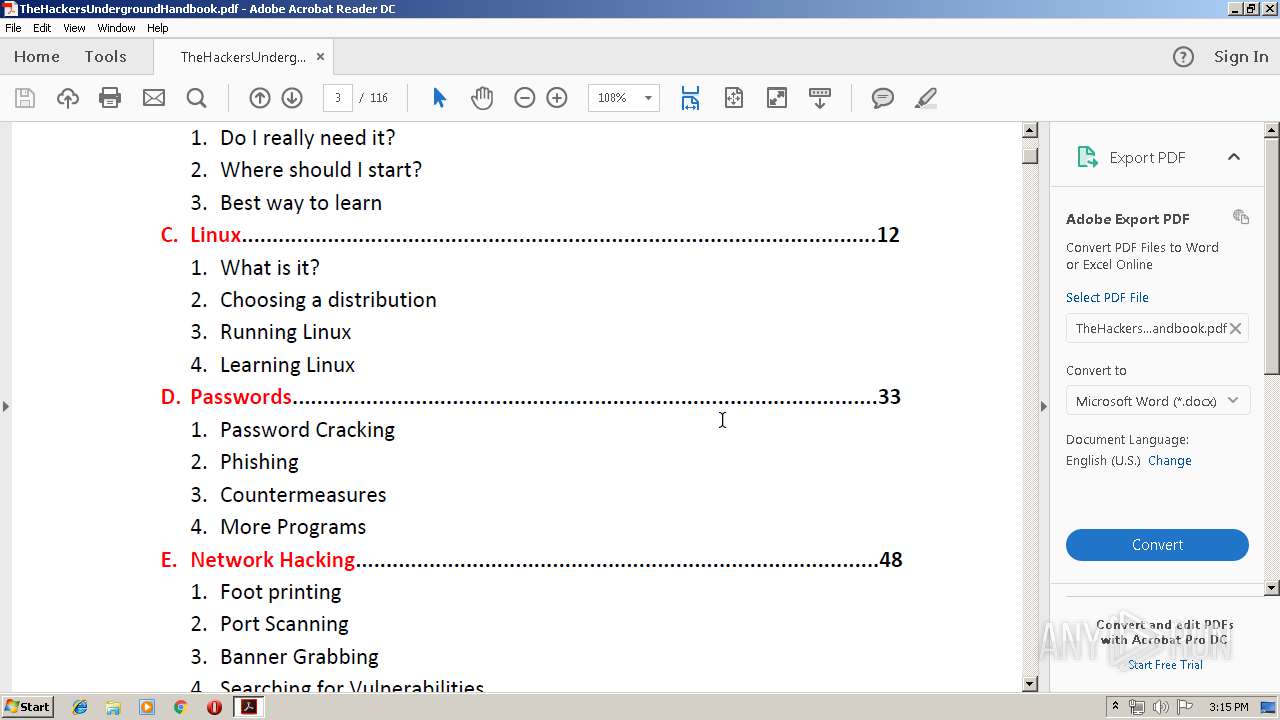Click the document scrollbar down arrow

(1030, 684)
